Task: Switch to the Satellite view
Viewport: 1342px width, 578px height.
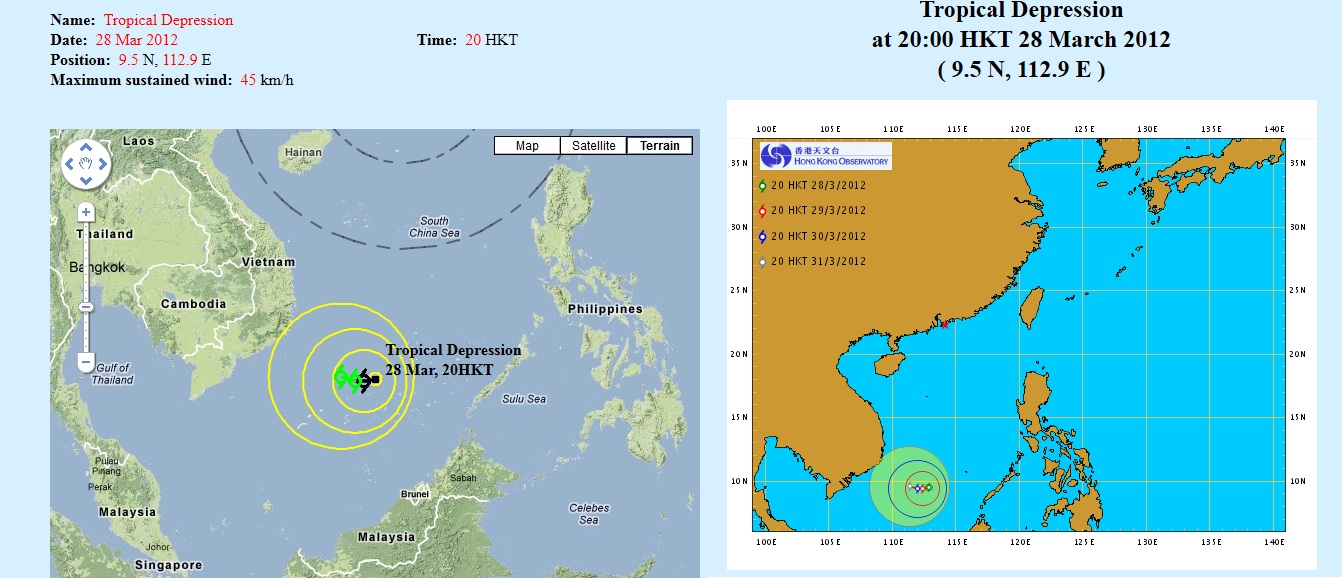Action: [x=593, y=146]
